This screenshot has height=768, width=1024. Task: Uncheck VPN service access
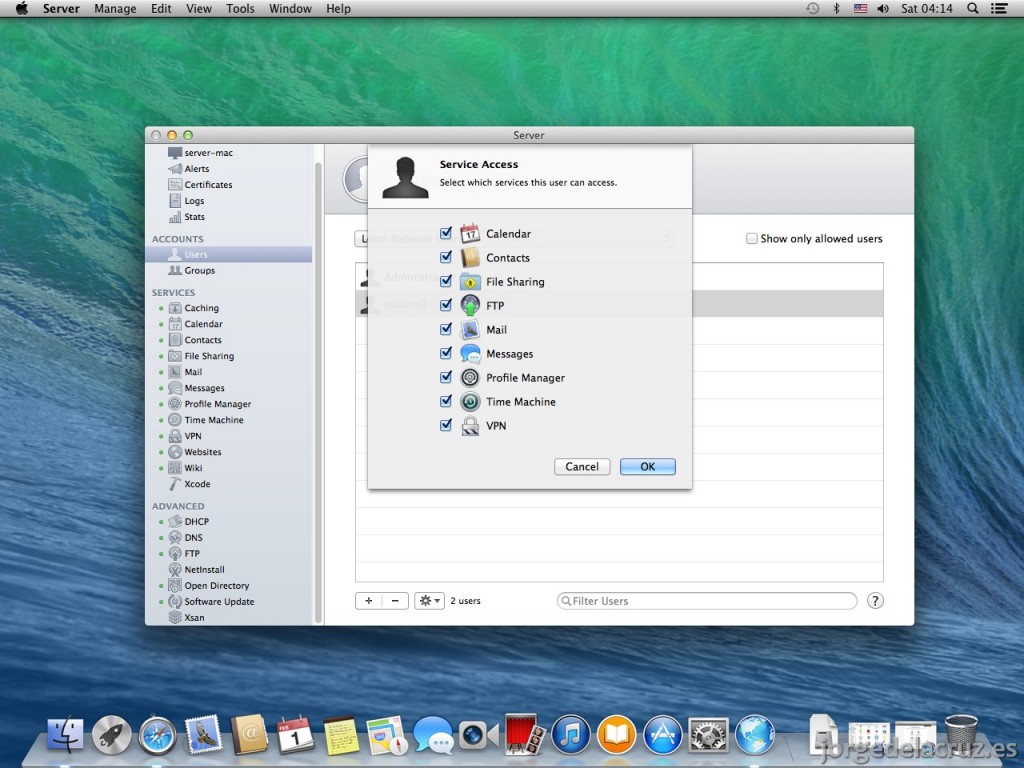click(x=446, y=425)
